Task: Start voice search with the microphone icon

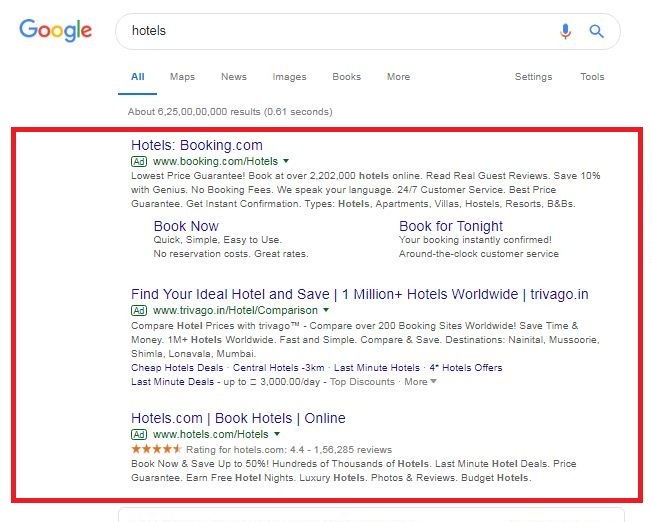Action: point(565,31)
